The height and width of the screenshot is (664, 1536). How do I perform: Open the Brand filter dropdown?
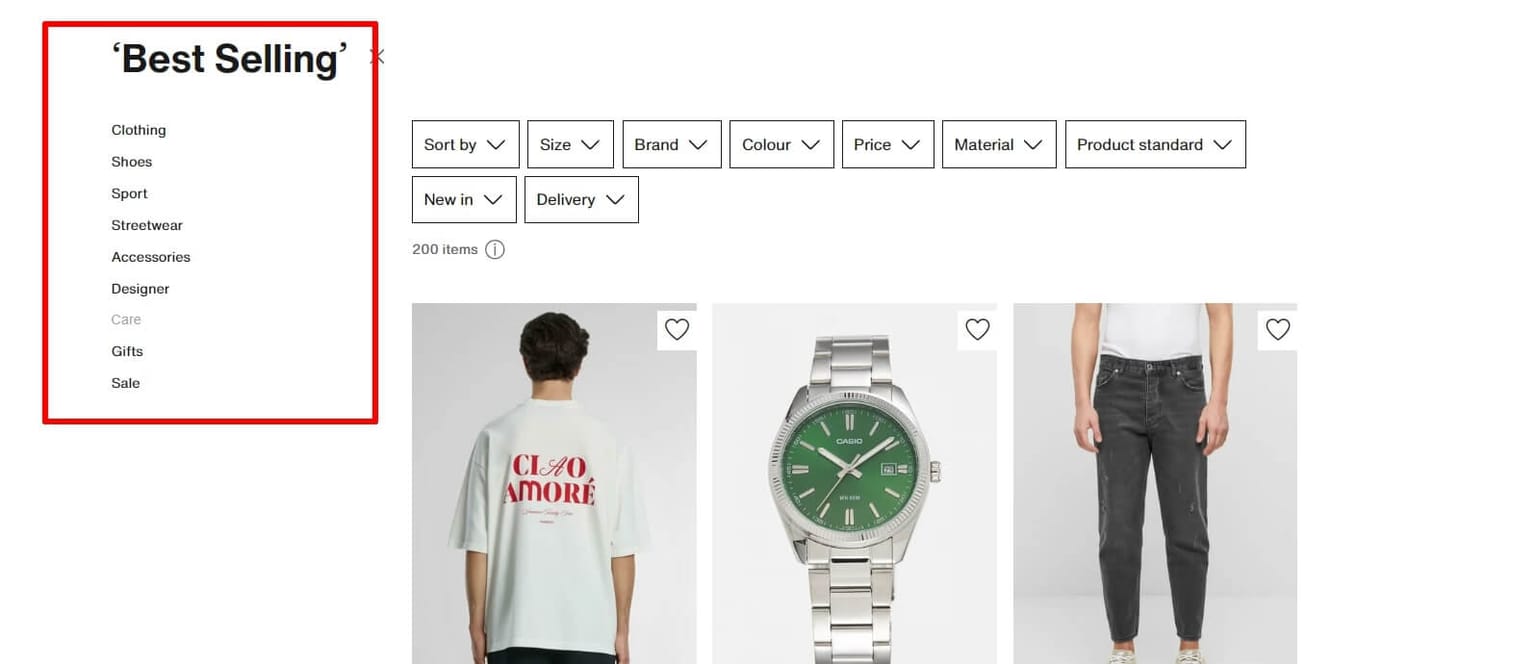click(671, 144)
